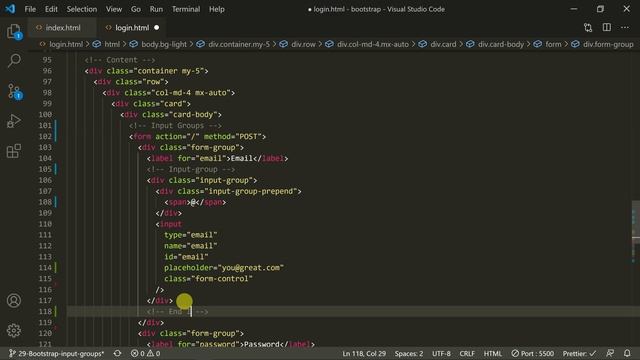Click the VS Code logo icon
This screenshot has width=640, height=360.
tap(10, 9)
